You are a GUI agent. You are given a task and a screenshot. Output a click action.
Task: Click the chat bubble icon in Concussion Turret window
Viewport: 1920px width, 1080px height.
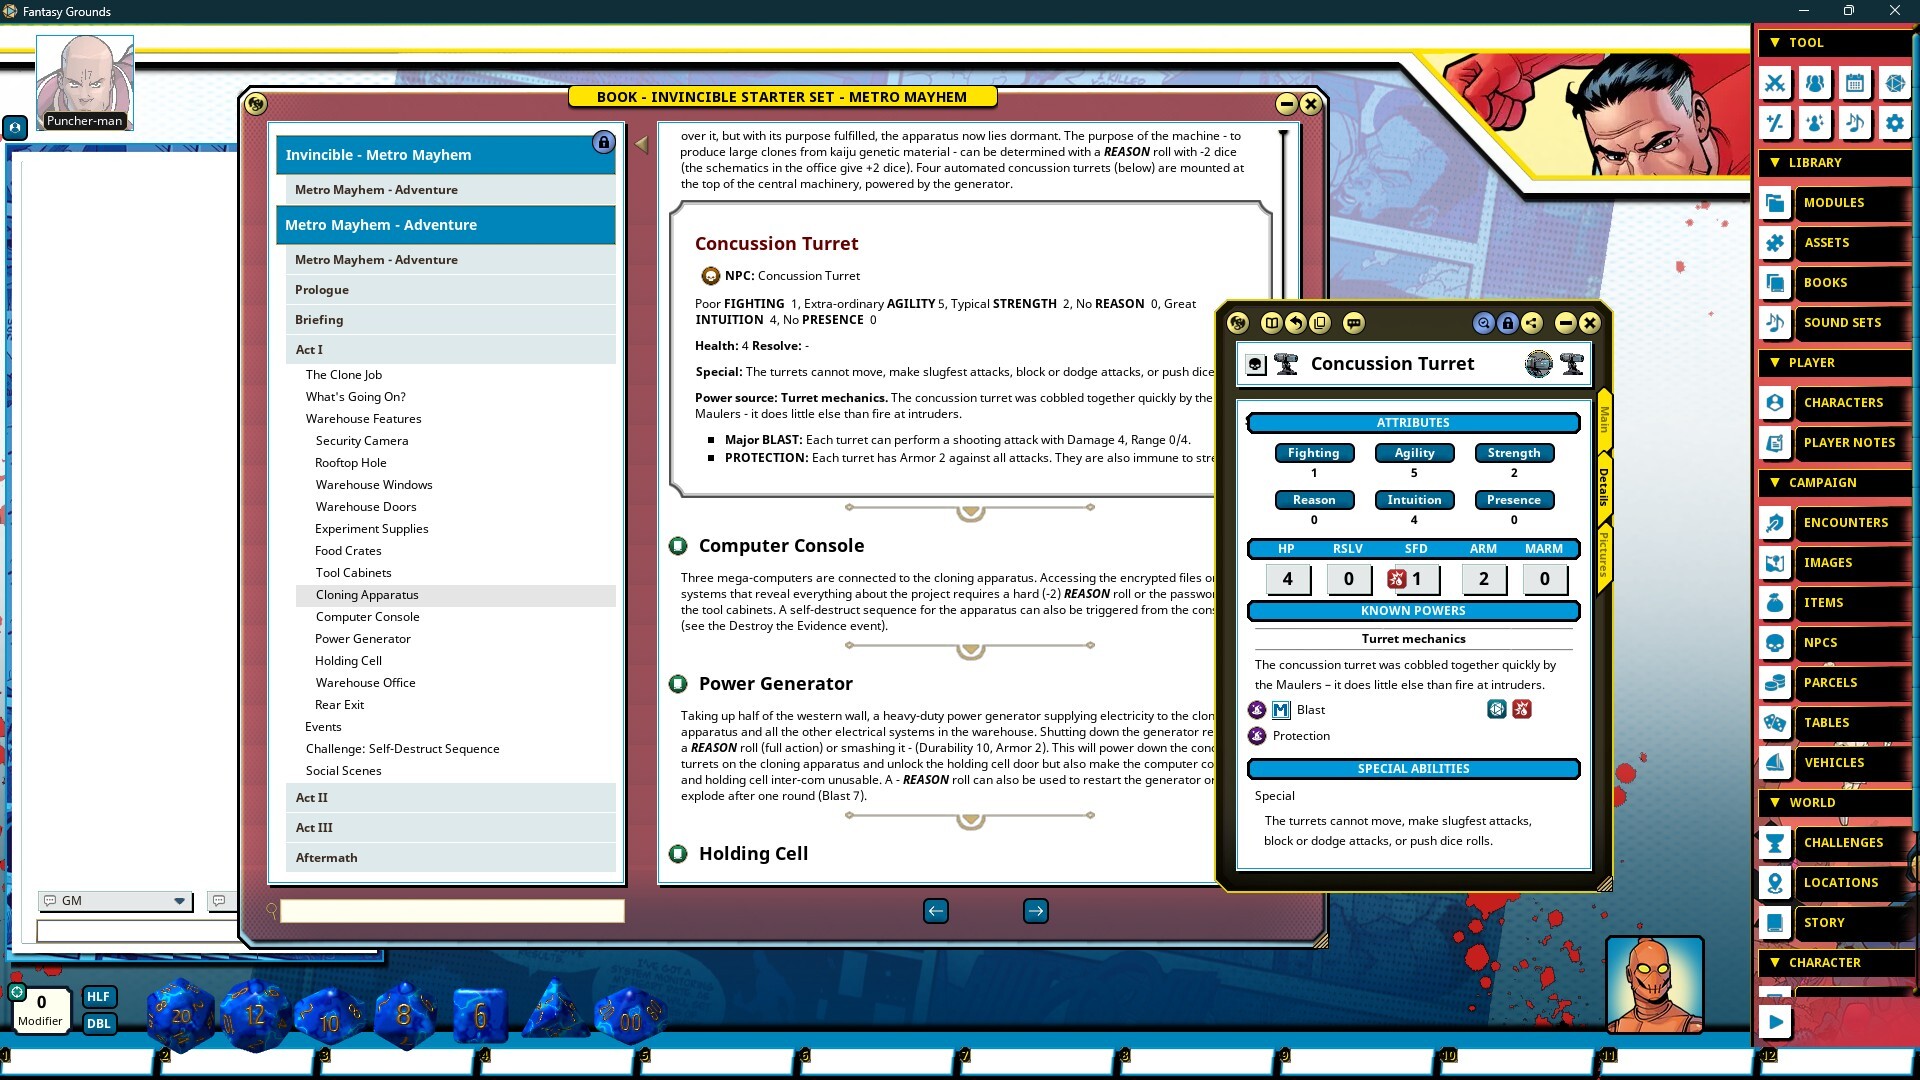pos(1354,323)
